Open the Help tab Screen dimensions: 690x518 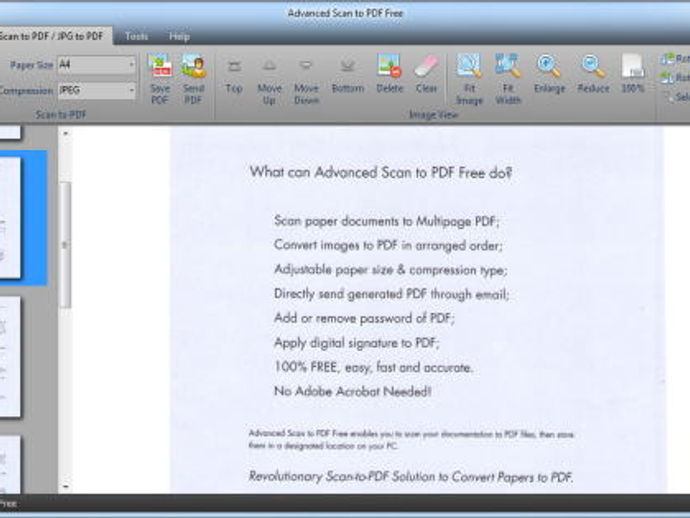click(x=179, y=36)
